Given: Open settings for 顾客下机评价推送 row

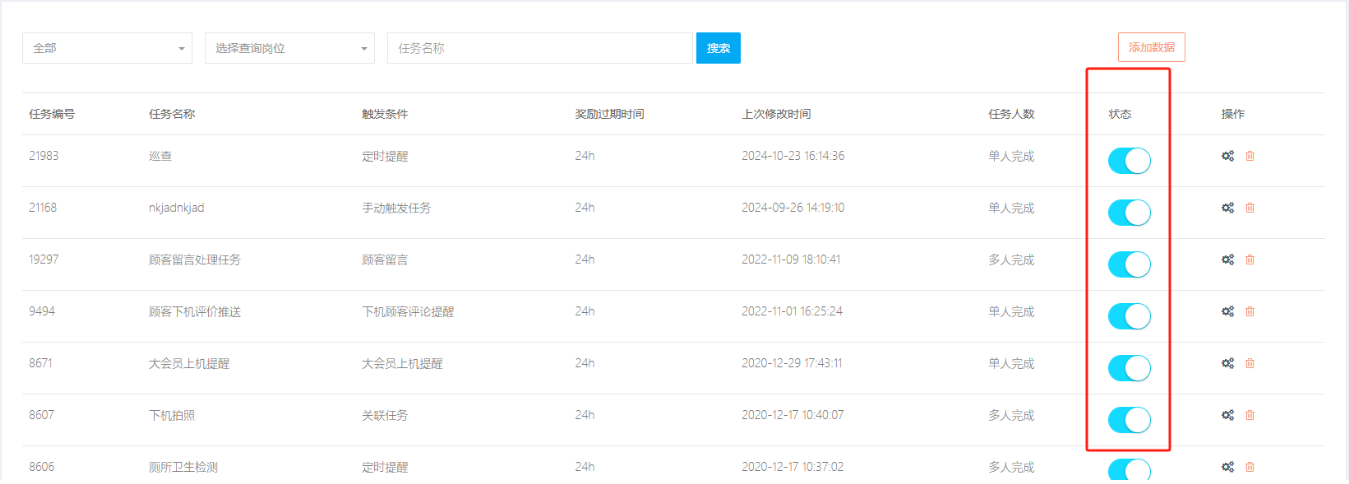Looking at the screenshot, I should point(1227,312).
